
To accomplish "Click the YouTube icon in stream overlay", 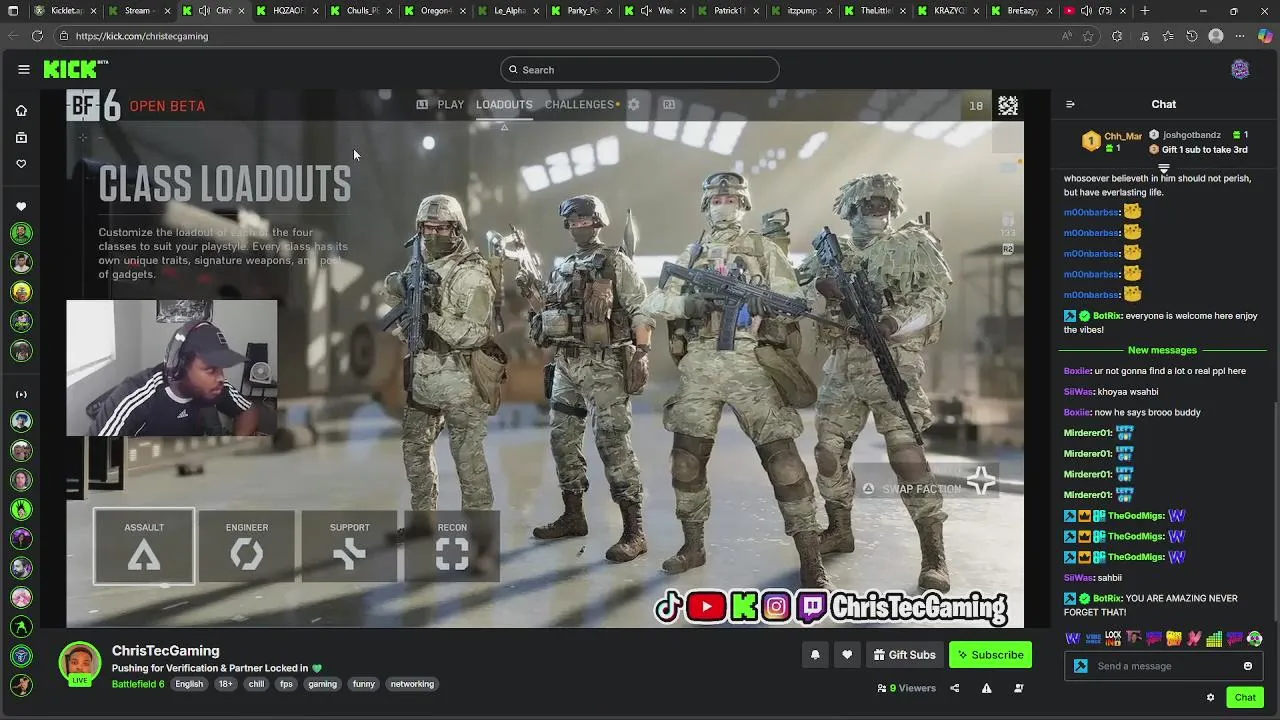I will (706, 606).
